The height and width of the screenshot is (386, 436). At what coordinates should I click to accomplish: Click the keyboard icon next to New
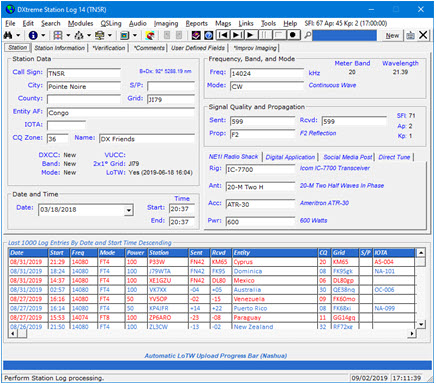point(410,35)
